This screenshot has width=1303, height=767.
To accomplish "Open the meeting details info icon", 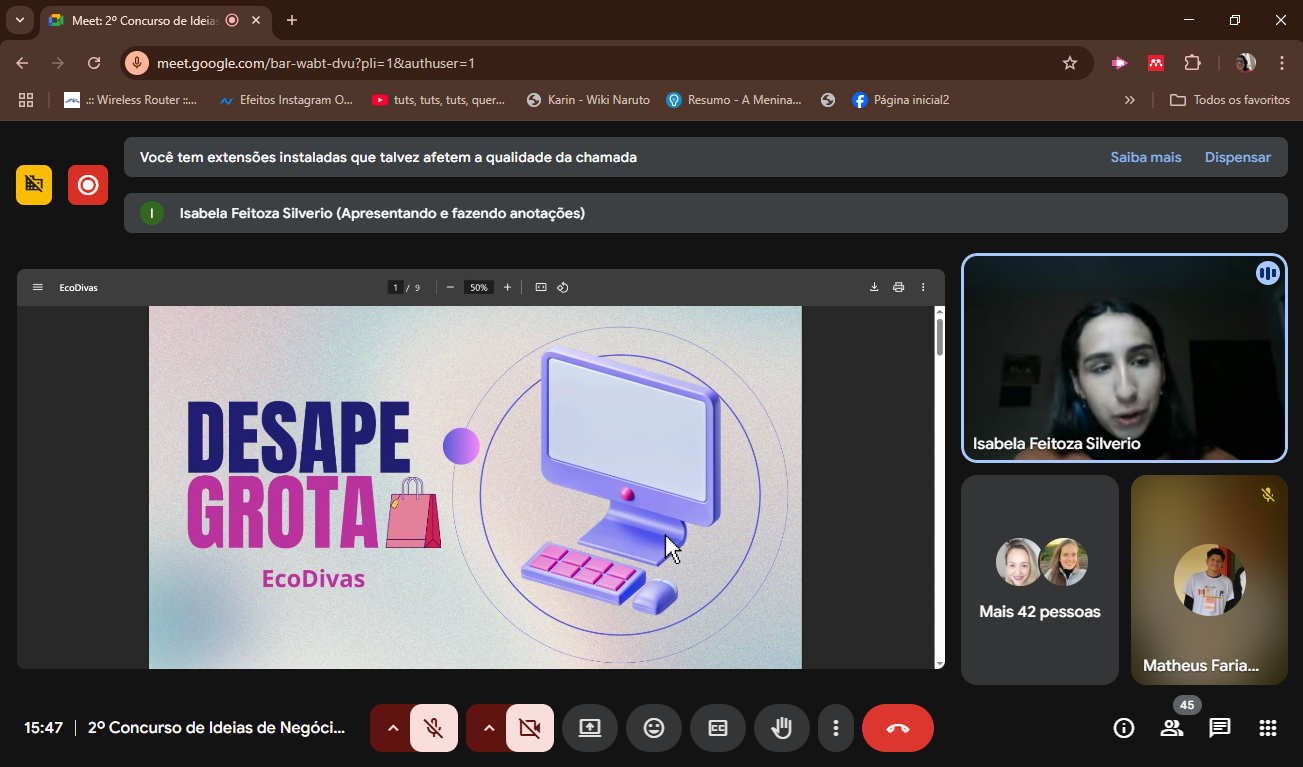I will coord(1123,728).
